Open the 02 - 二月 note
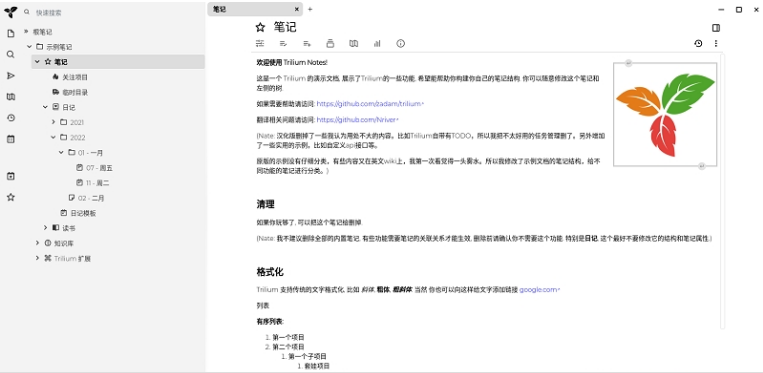The width and height of the screenshot is (763, 373). (x=91, y=198)
